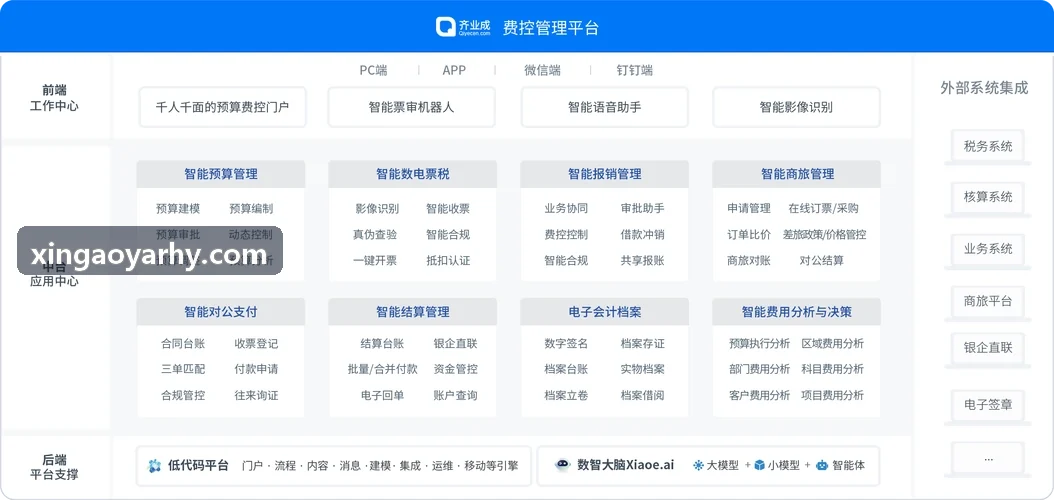The height and width of the screenshot is (500, 1054).
Task: Select the 电子会计档案 module header
Action: coord(604,312)
